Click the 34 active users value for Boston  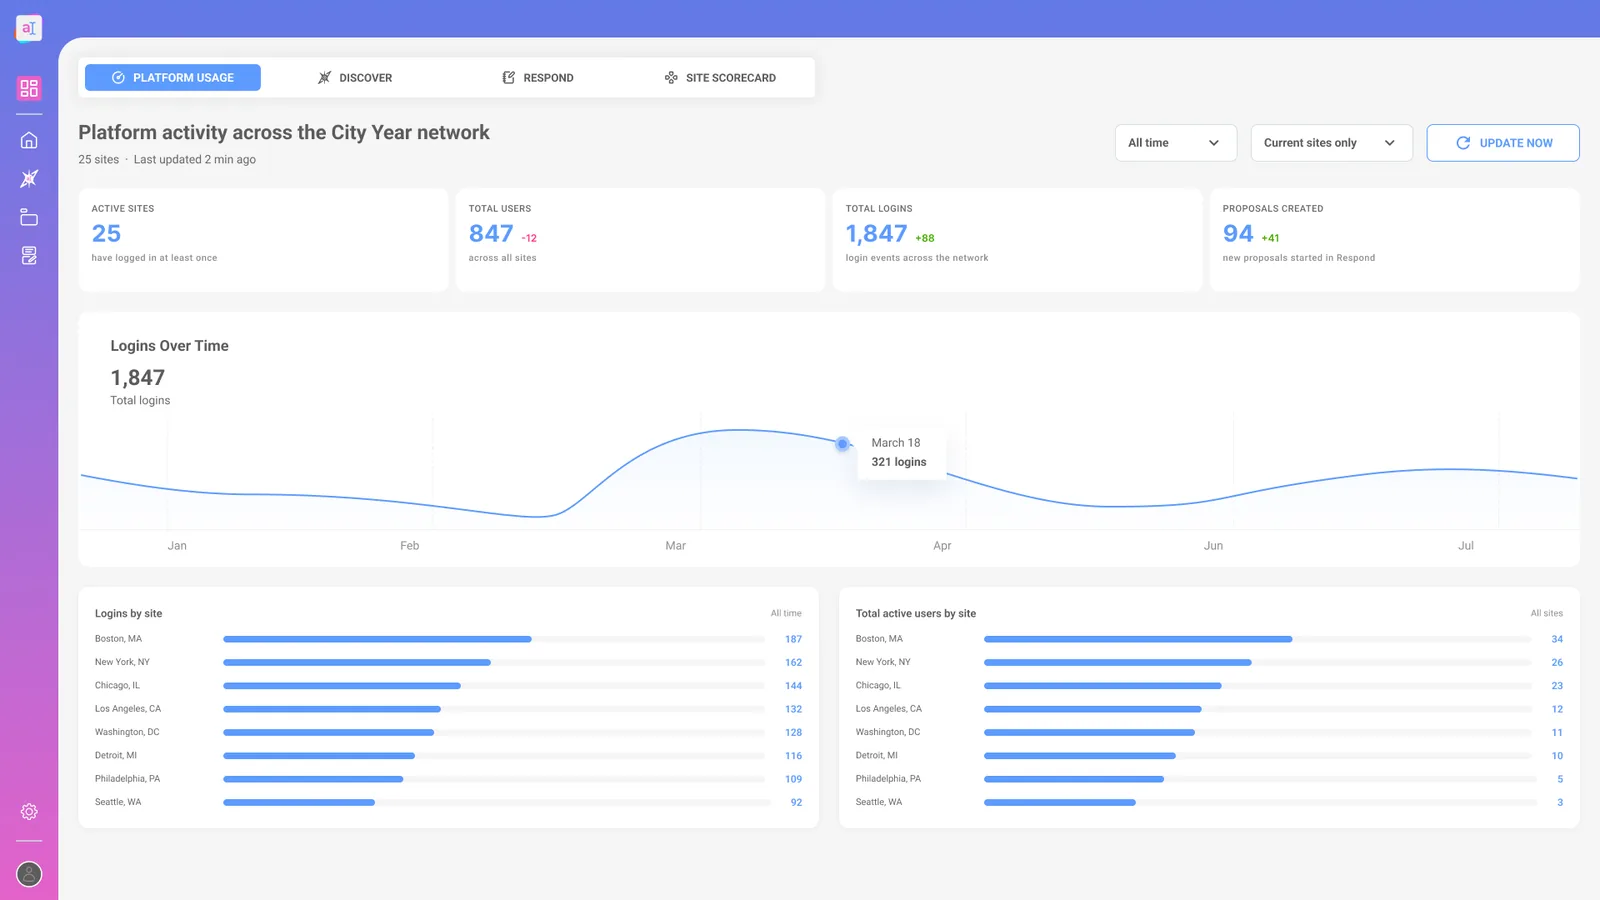(1557, 639)
